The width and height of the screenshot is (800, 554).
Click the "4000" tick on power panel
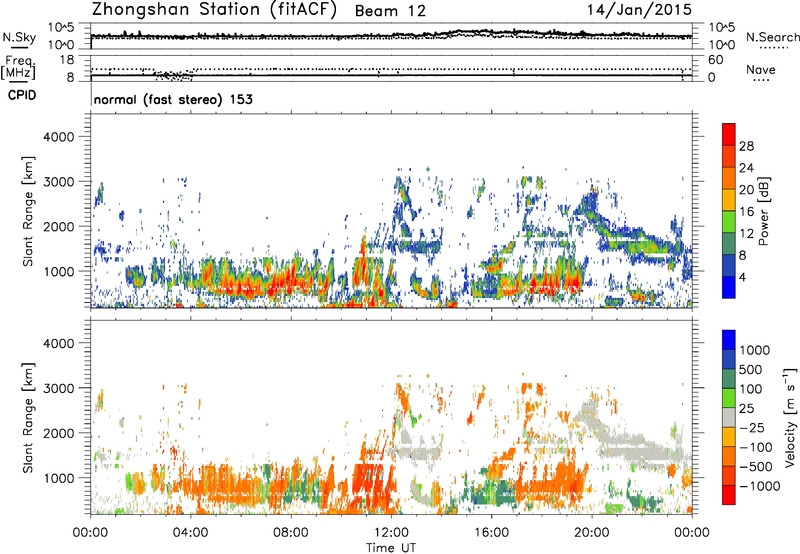pyautogui.click(x=58, y=137)
